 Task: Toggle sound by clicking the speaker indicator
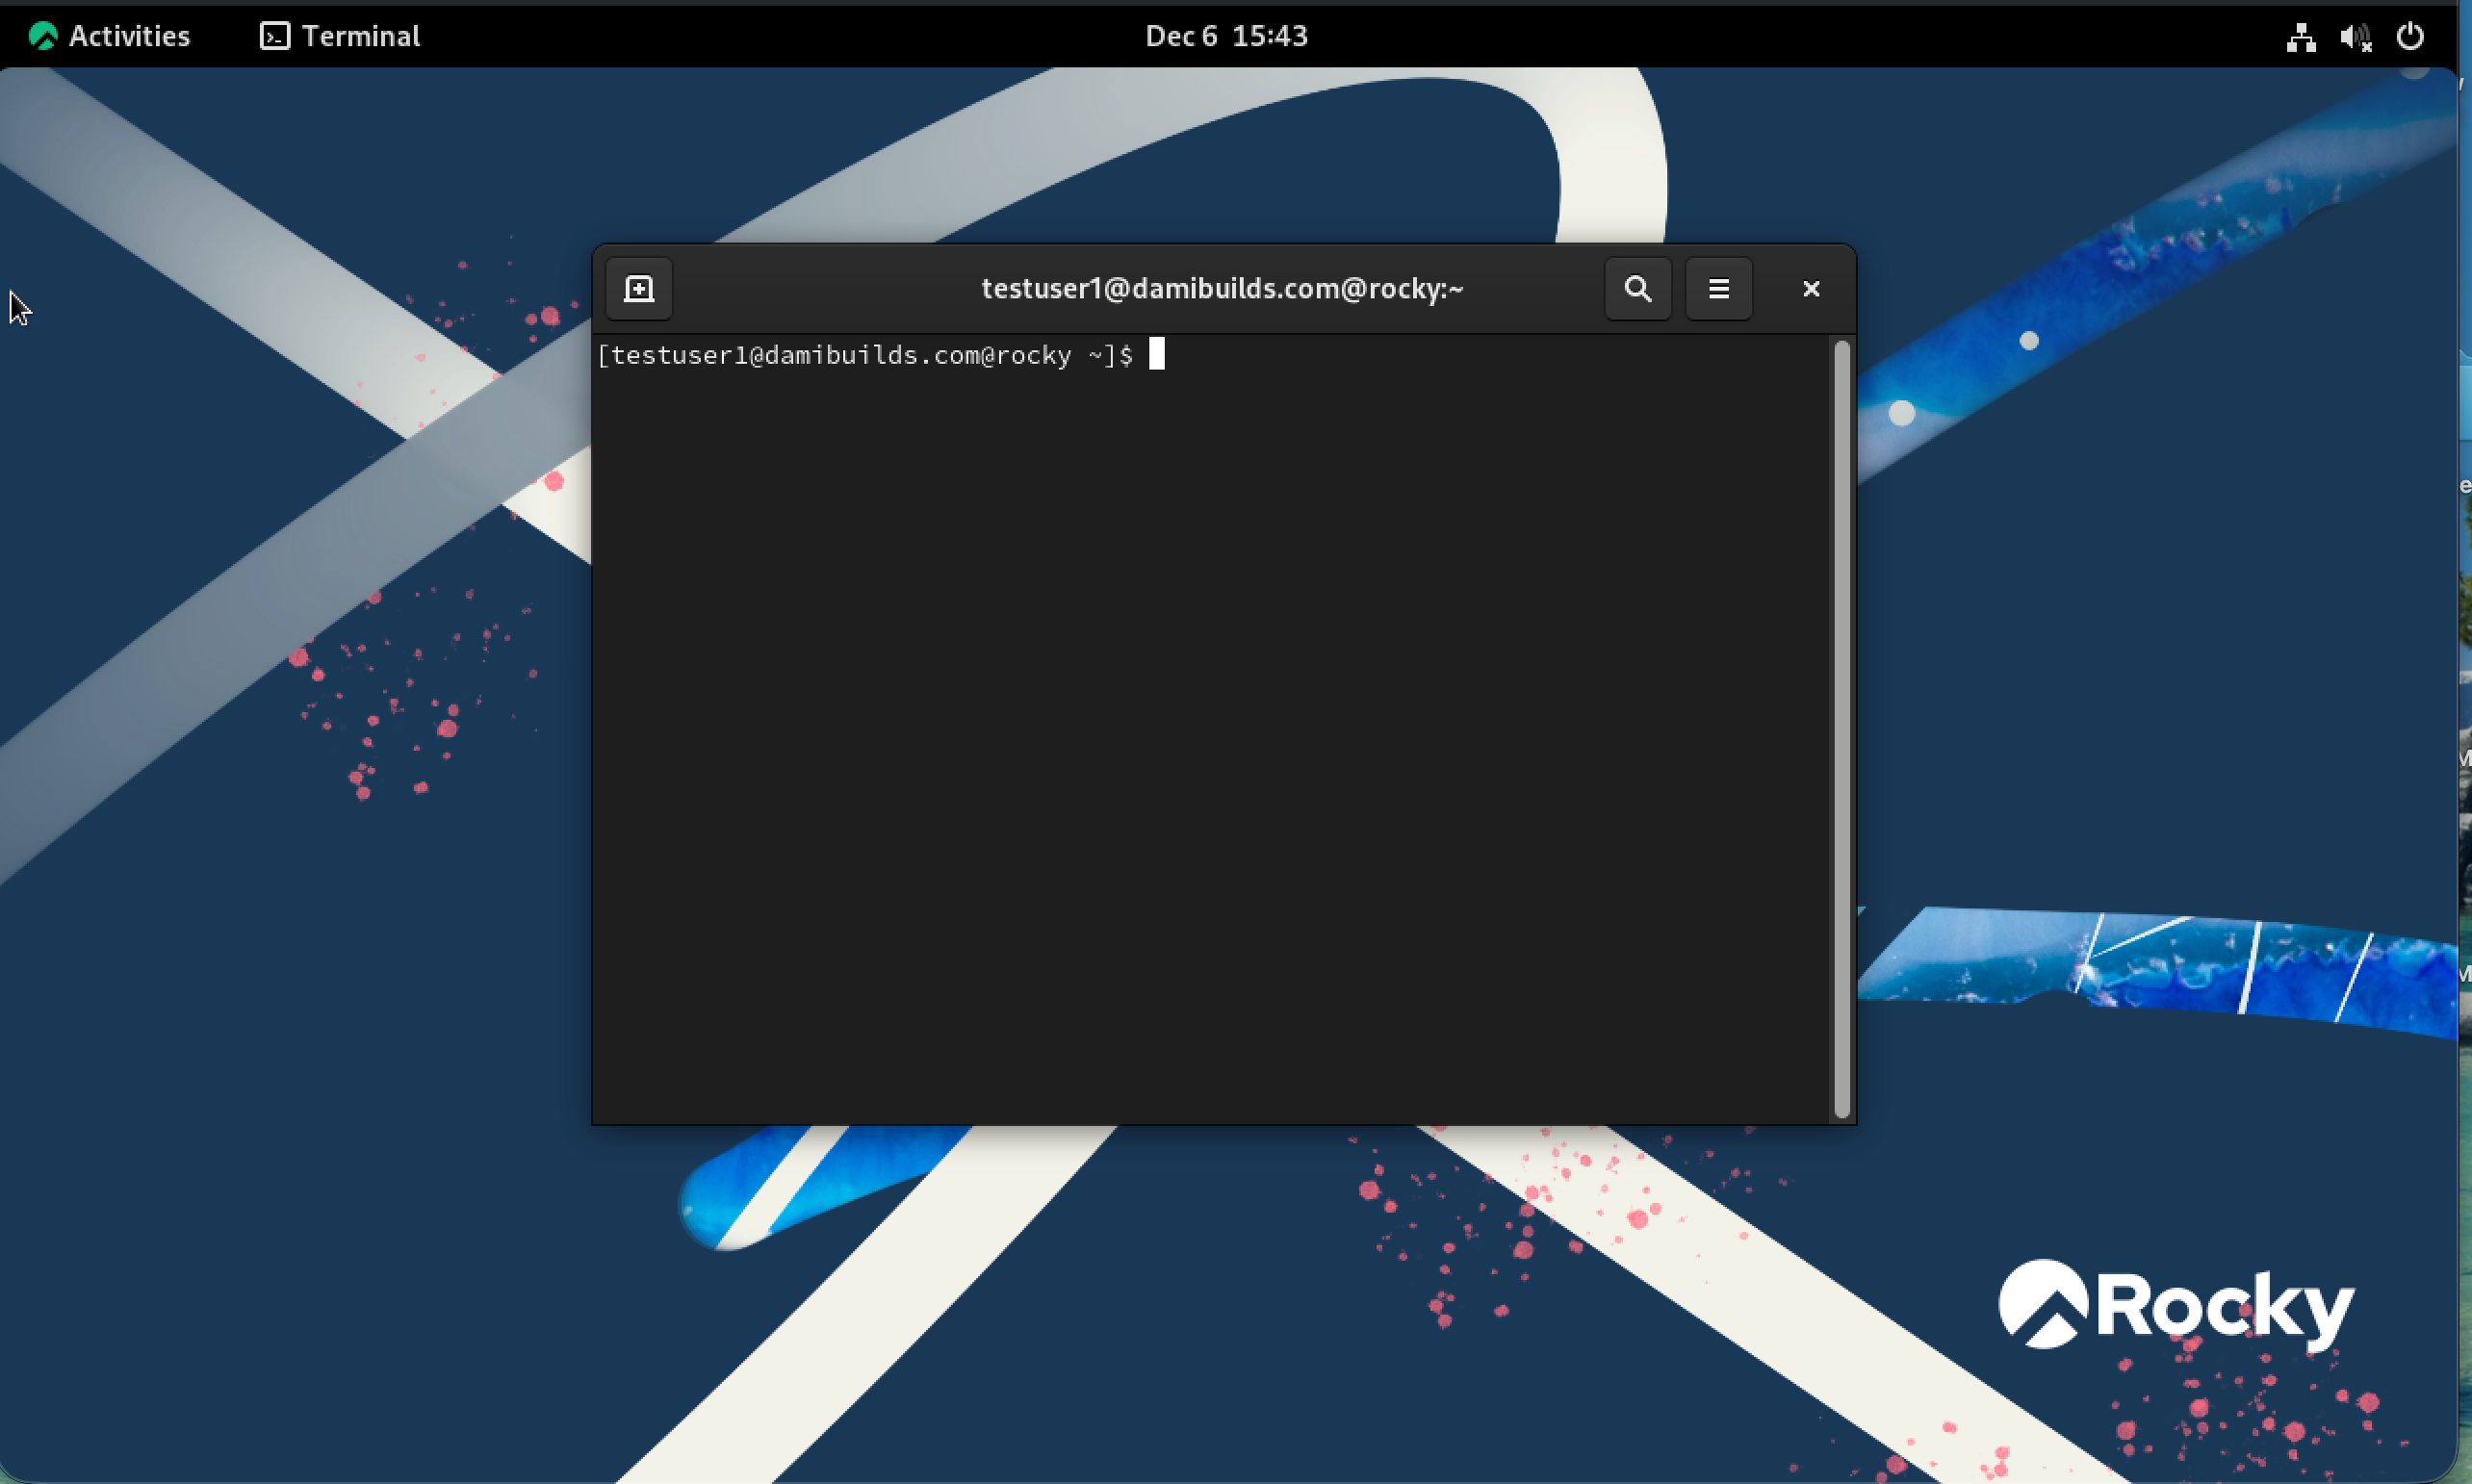(2355, 36)
